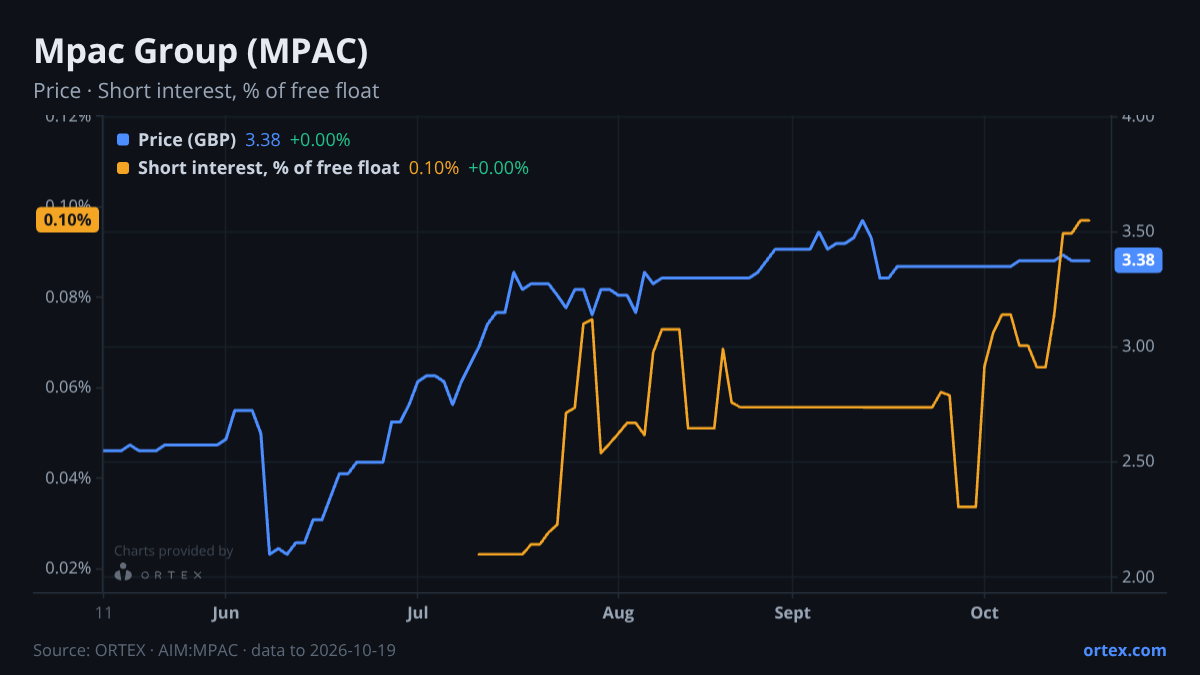Image resolution: width=1200 pixels, height=675 pixels.
Task: Click the blue Price legend swatch
Action: [x=123, y=140]
